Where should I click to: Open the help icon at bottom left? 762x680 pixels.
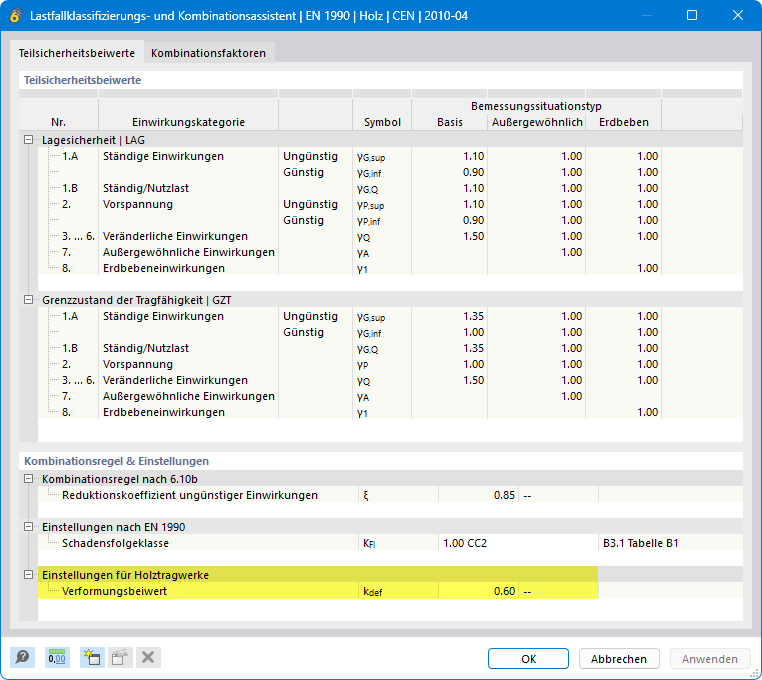(x=22, y=658)
